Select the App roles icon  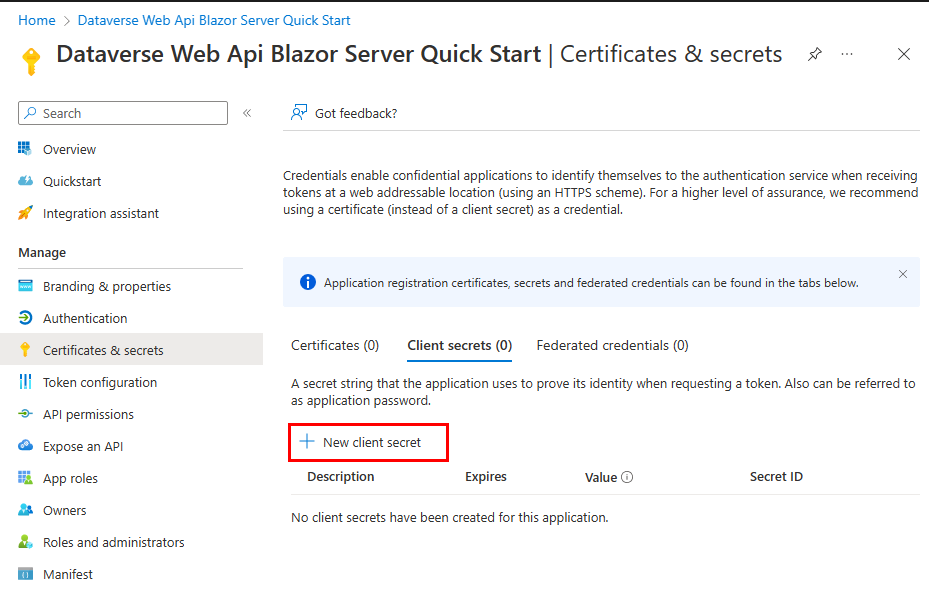click(25, 478)
